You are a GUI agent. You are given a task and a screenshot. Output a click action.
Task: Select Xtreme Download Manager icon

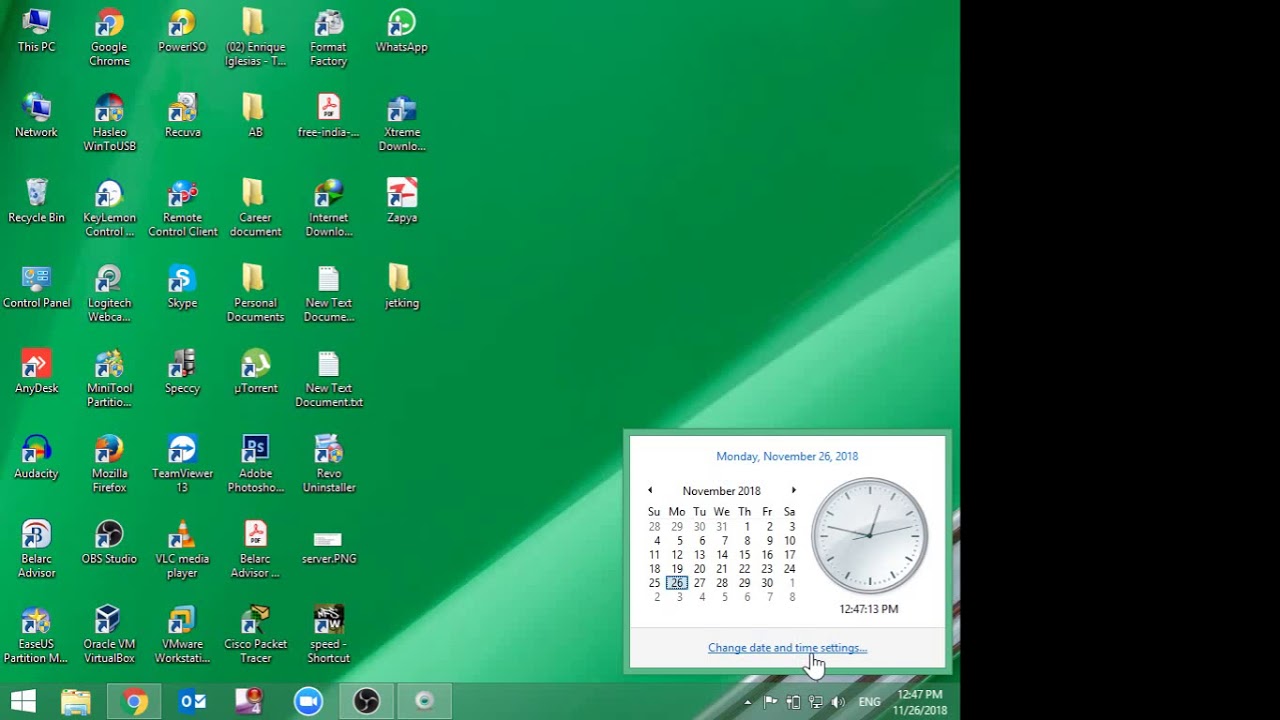[x=402, y=123]
